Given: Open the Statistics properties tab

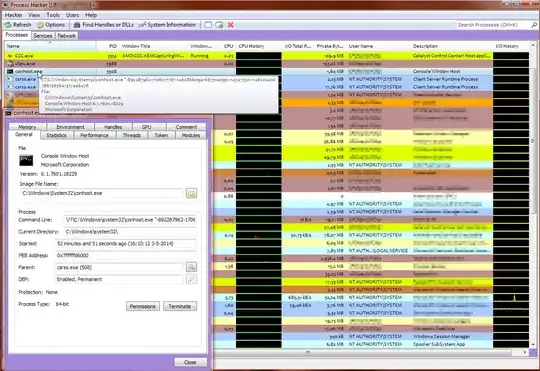Looking at the screenshot, I should [x=56, y=135].
